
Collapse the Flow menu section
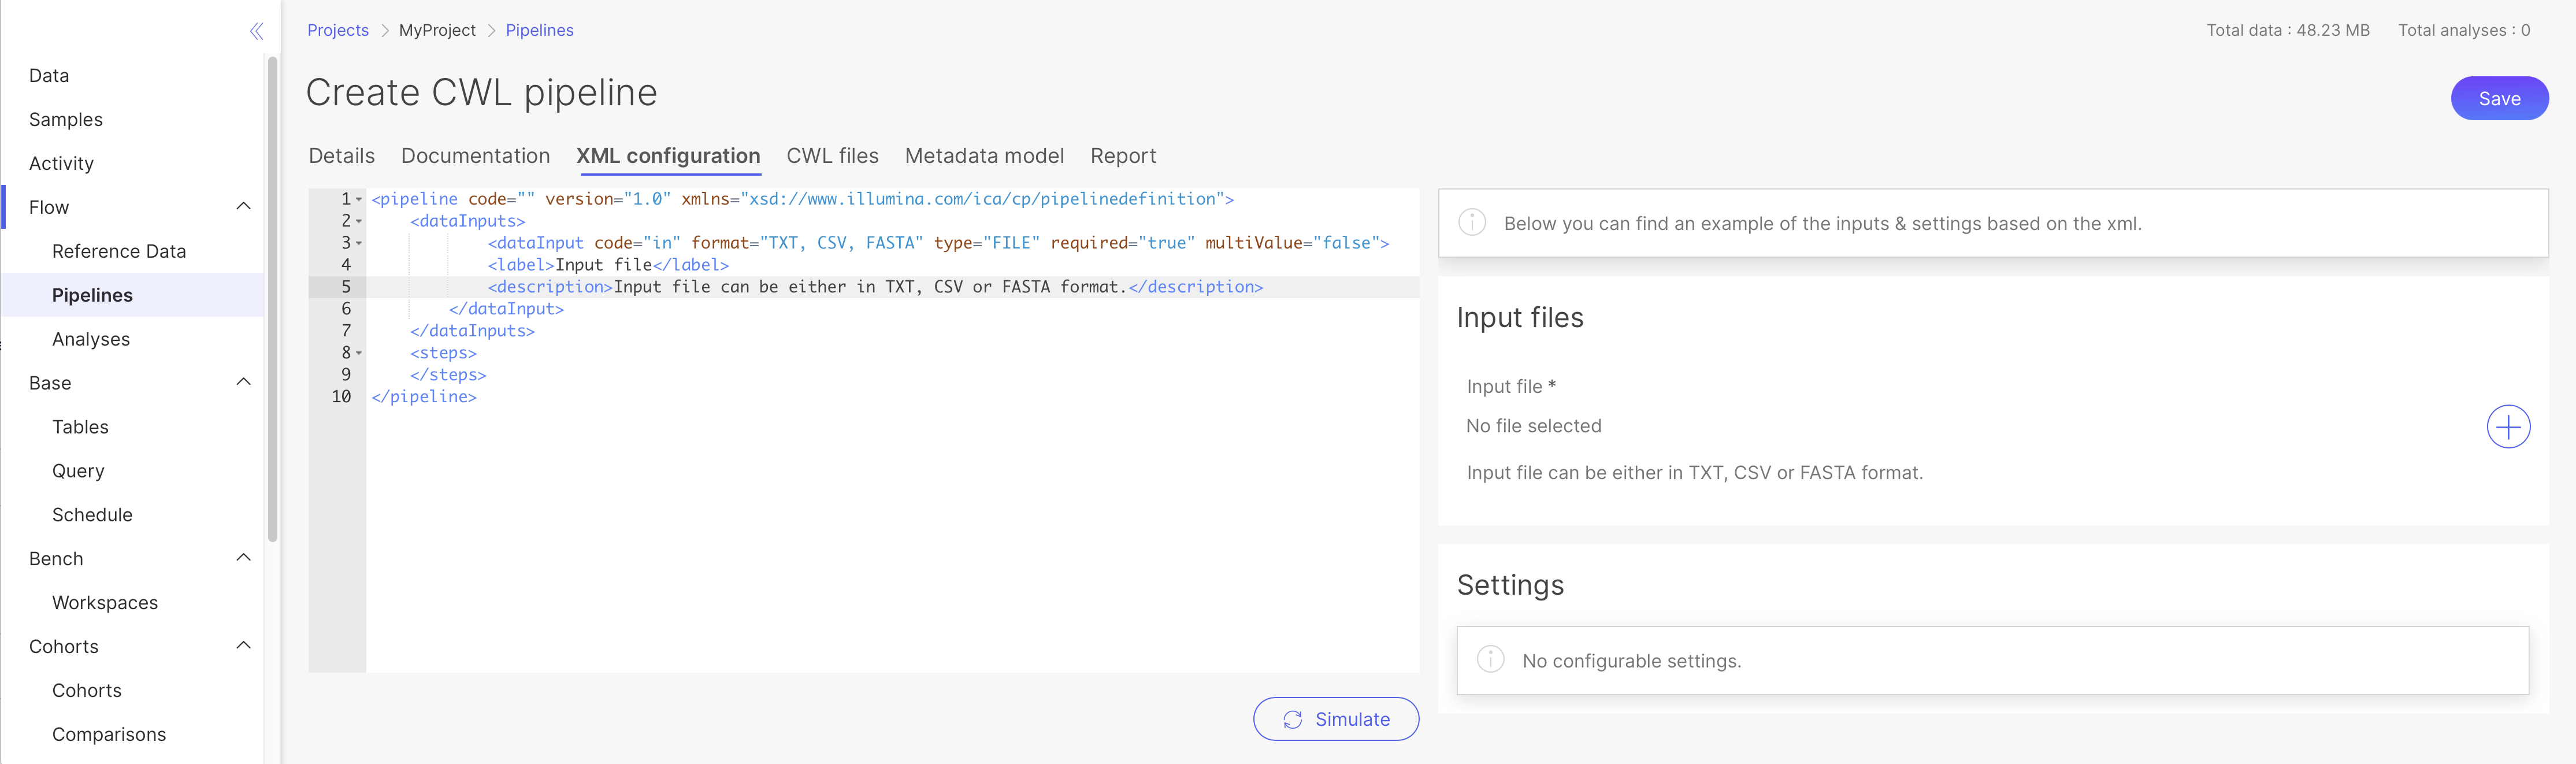pos(243,206)
